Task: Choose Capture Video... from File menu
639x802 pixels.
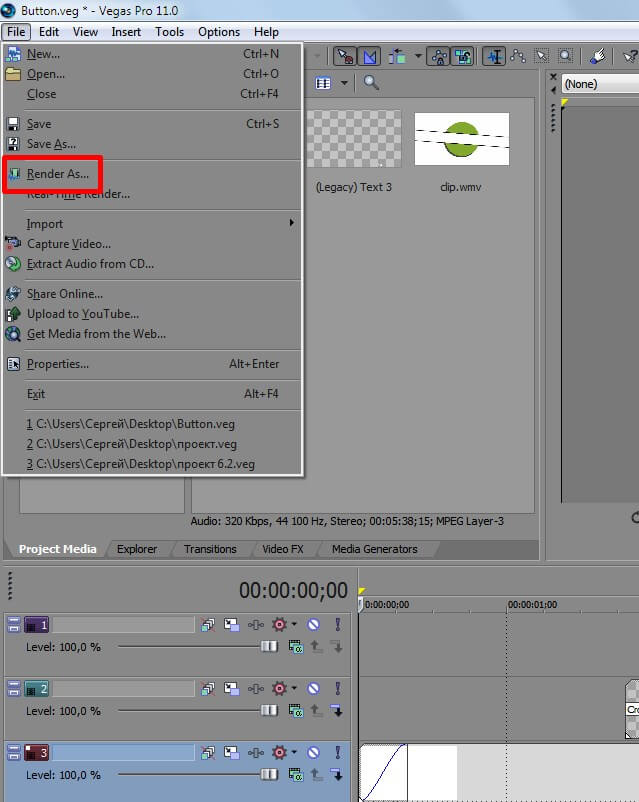Action: coord(152,244)
